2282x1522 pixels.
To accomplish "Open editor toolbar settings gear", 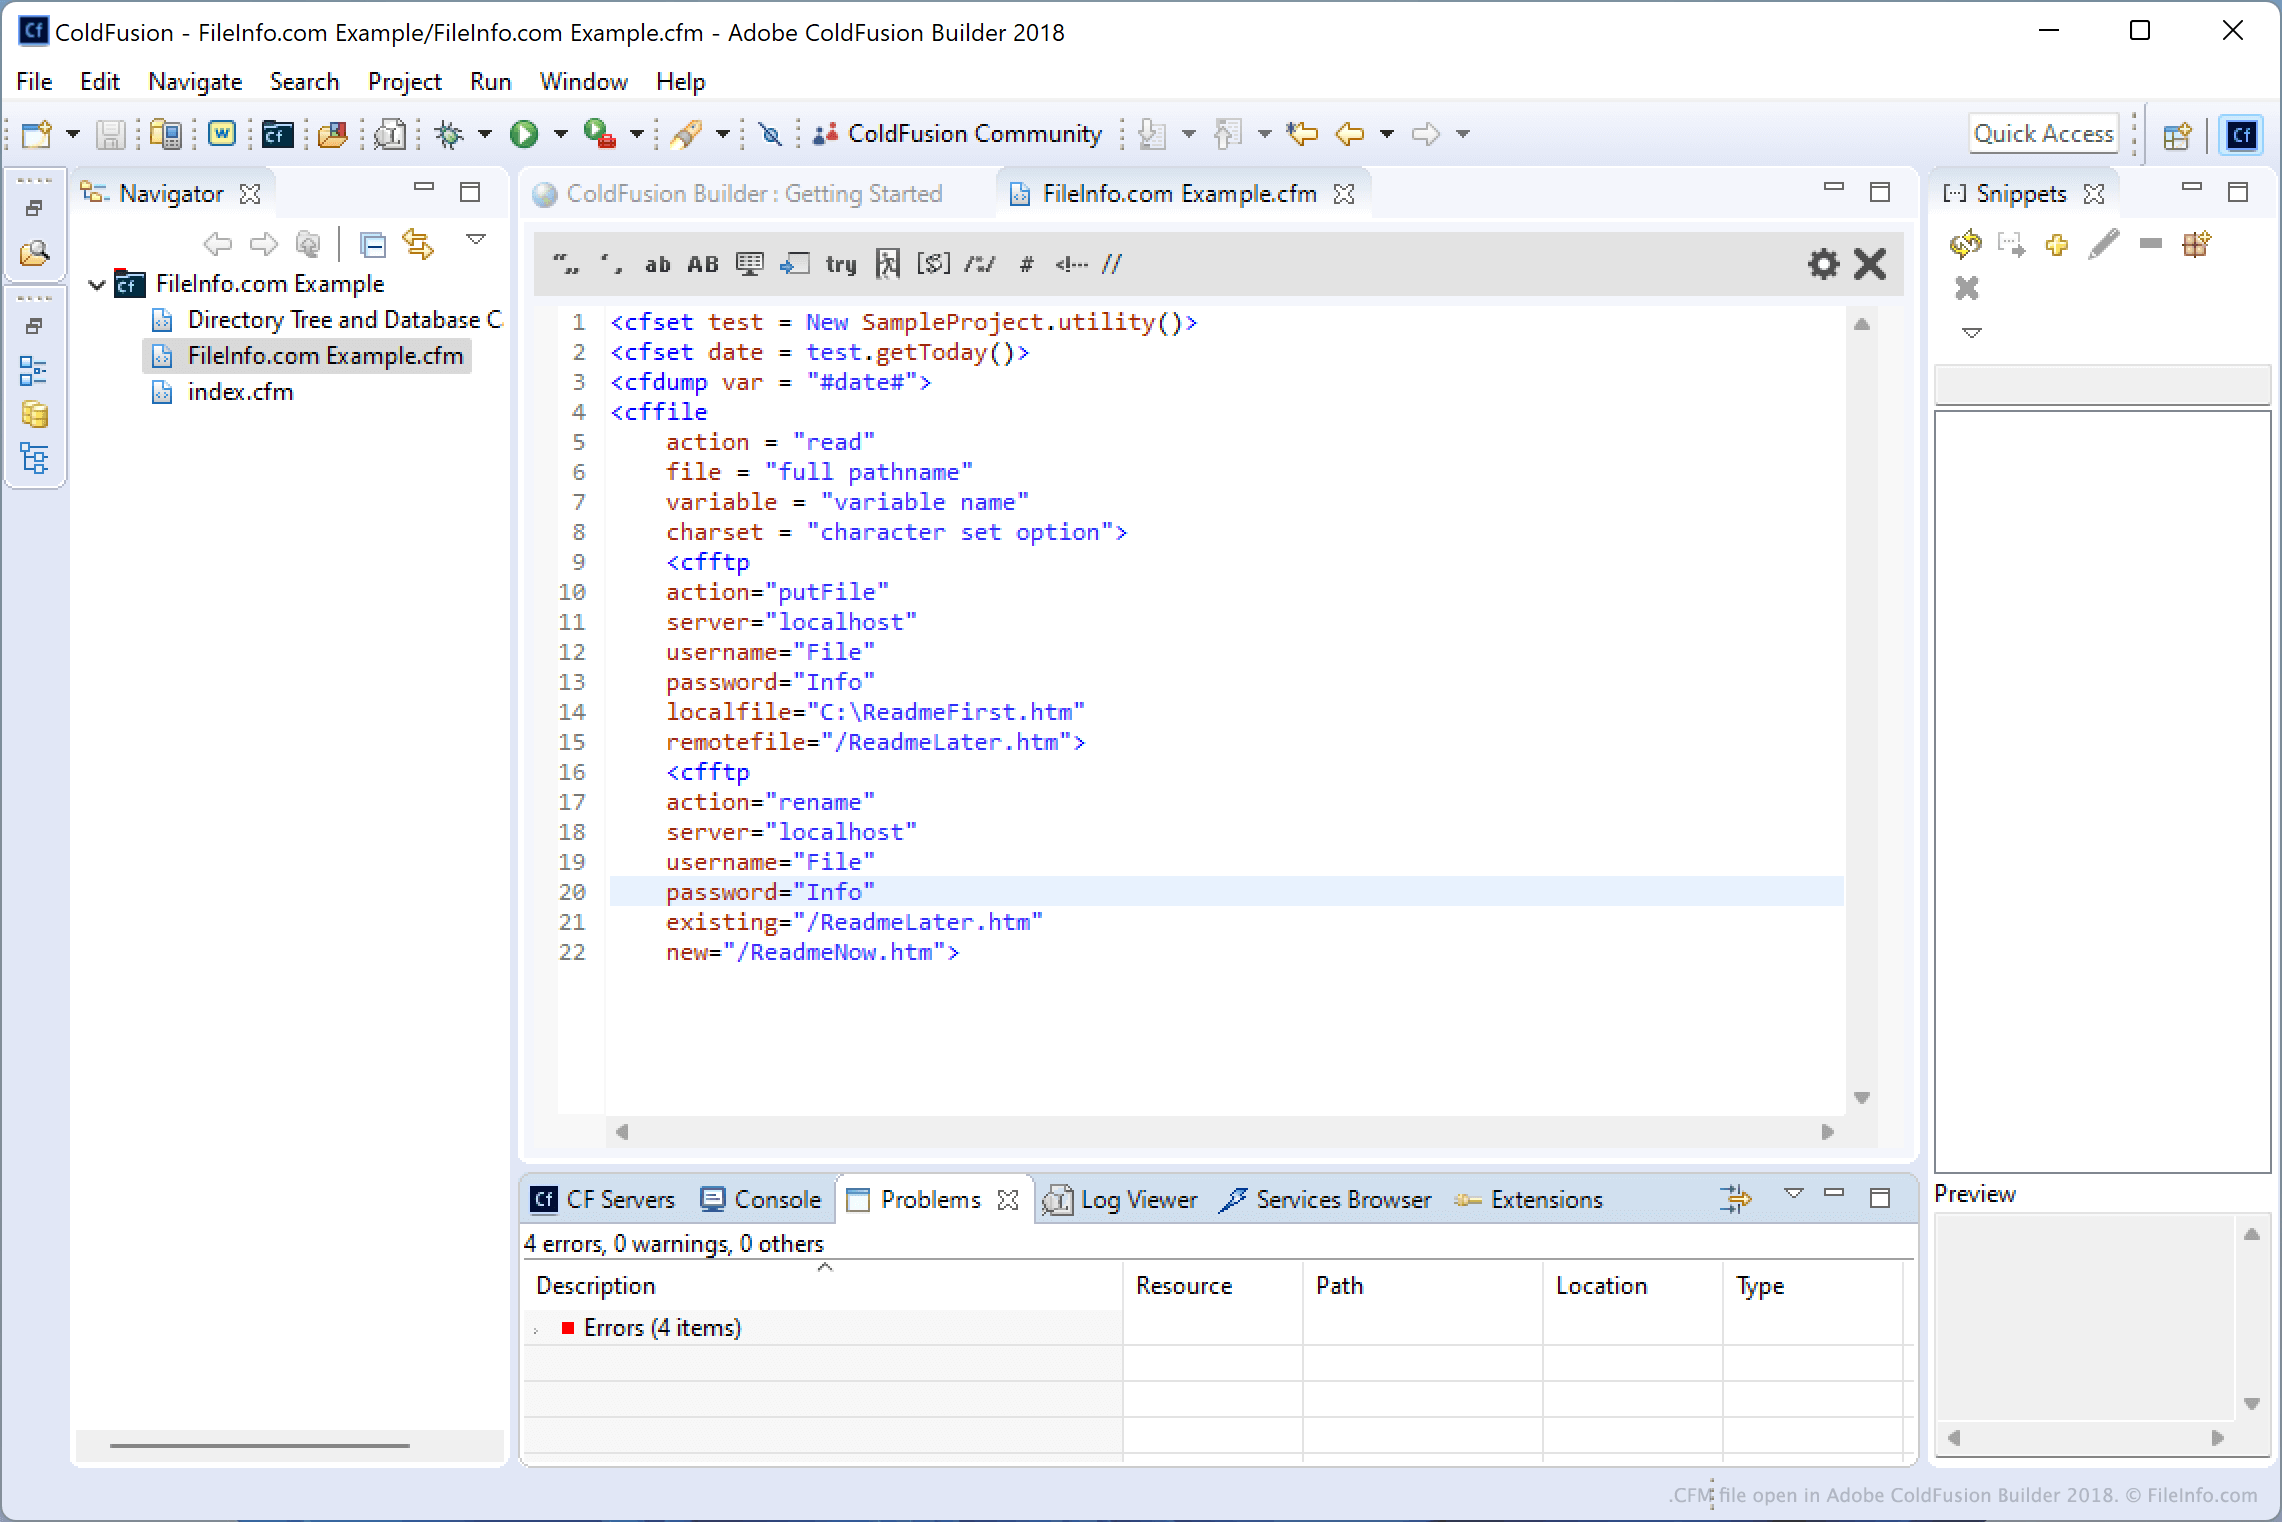I will (1823, 264).
